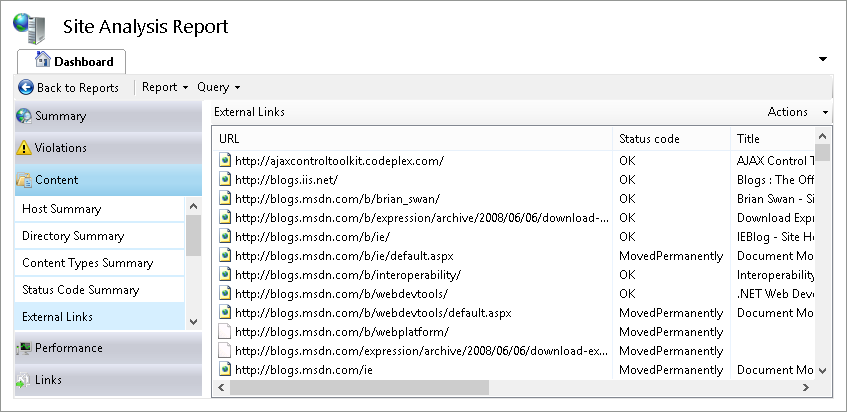The height and width of the screenshot is (412, 847).
Task: Expand the Actions dropdown
Action: pyautogui.click(x=797, y=112)
